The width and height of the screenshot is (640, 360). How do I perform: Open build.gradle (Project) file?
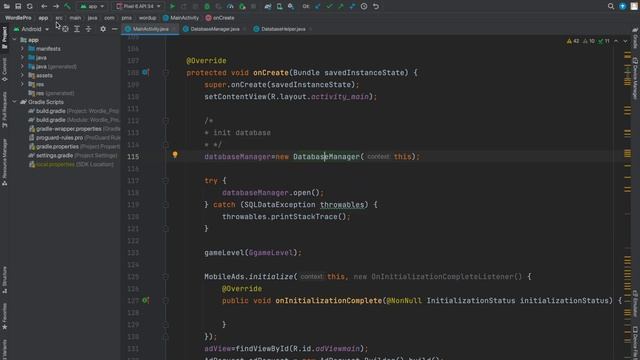click(73, 111)
